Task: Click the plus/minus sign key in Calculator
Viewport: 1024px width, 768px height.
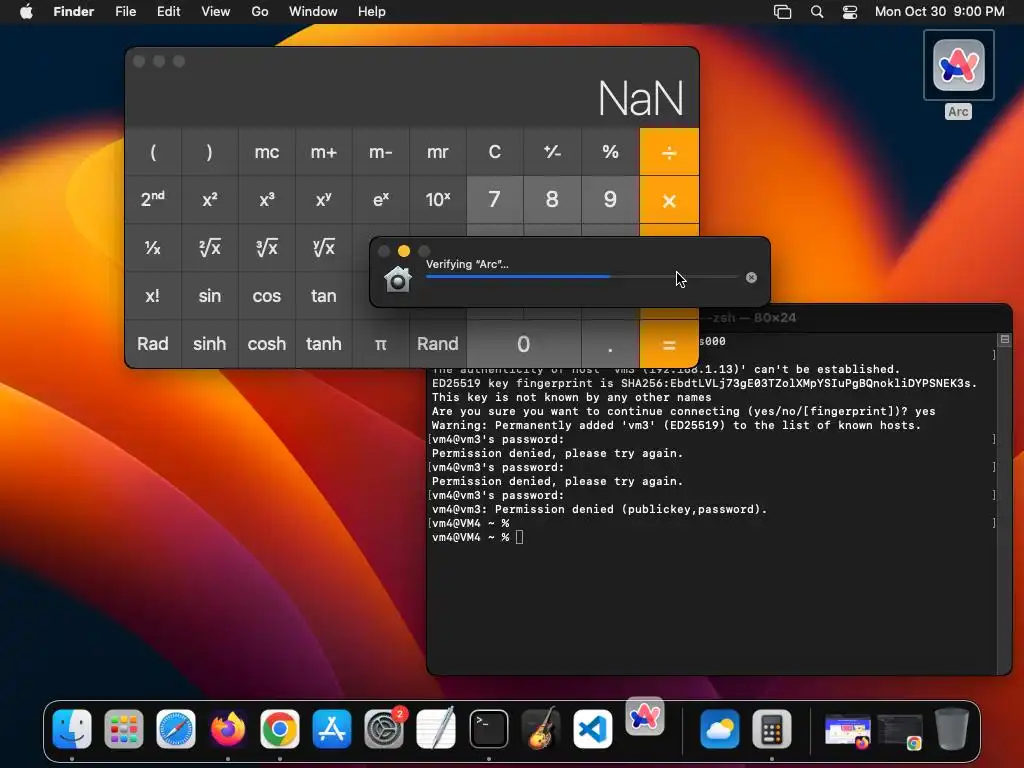Action: 552,152
